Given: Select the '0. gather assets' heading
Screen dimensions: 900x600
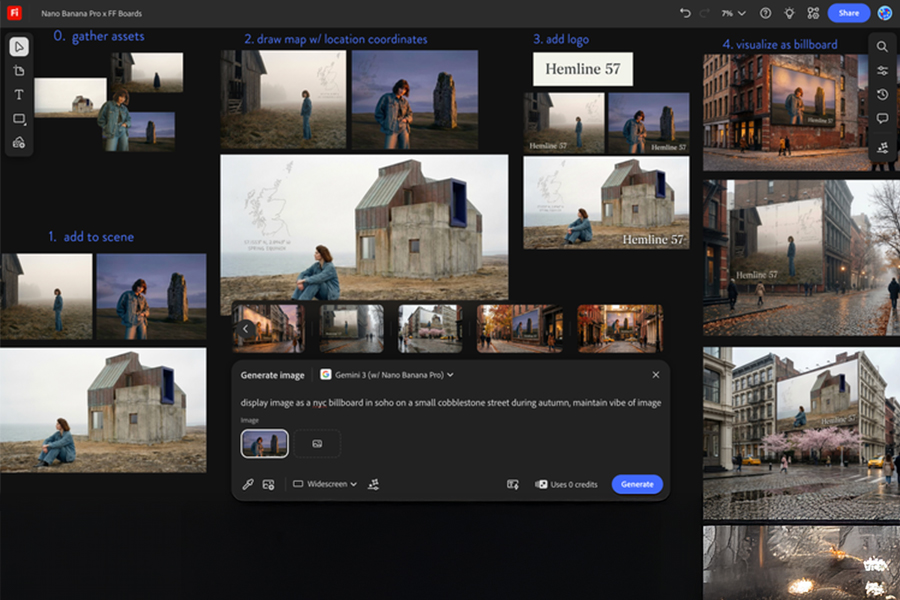Looking at the screenshot, I should [99, 36].
